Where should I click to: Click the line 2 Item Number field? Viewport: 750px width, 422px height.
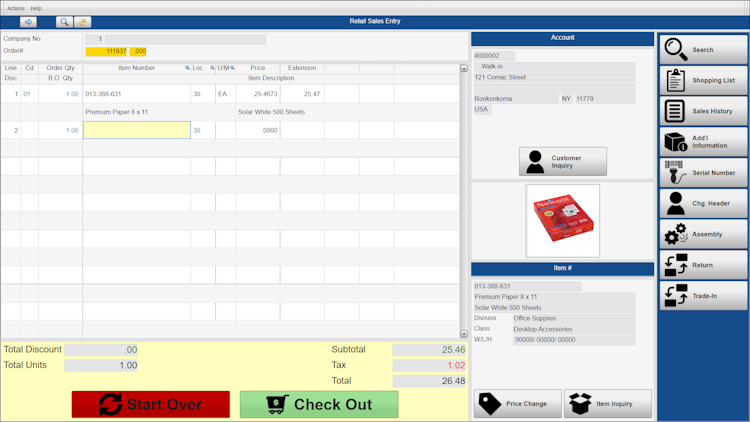tap(137, 130)
